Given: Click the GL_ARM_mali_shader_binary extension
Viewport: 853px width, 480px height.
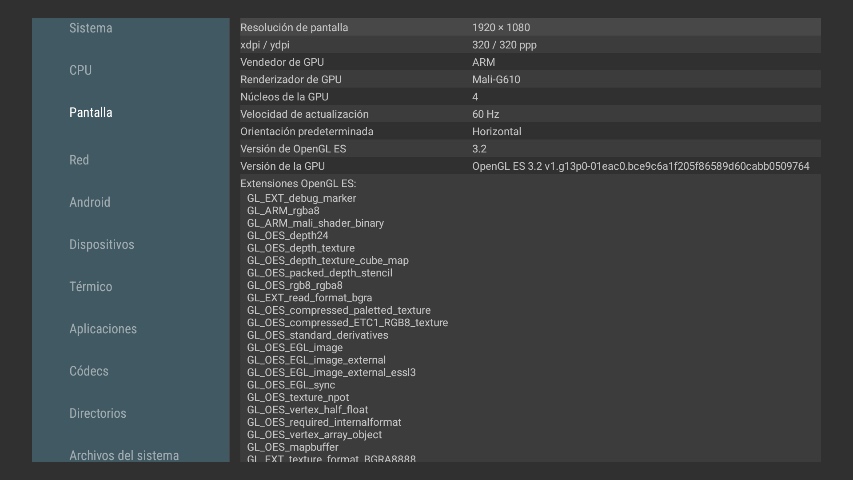Looking at the screenshot, I should point(316,223).
